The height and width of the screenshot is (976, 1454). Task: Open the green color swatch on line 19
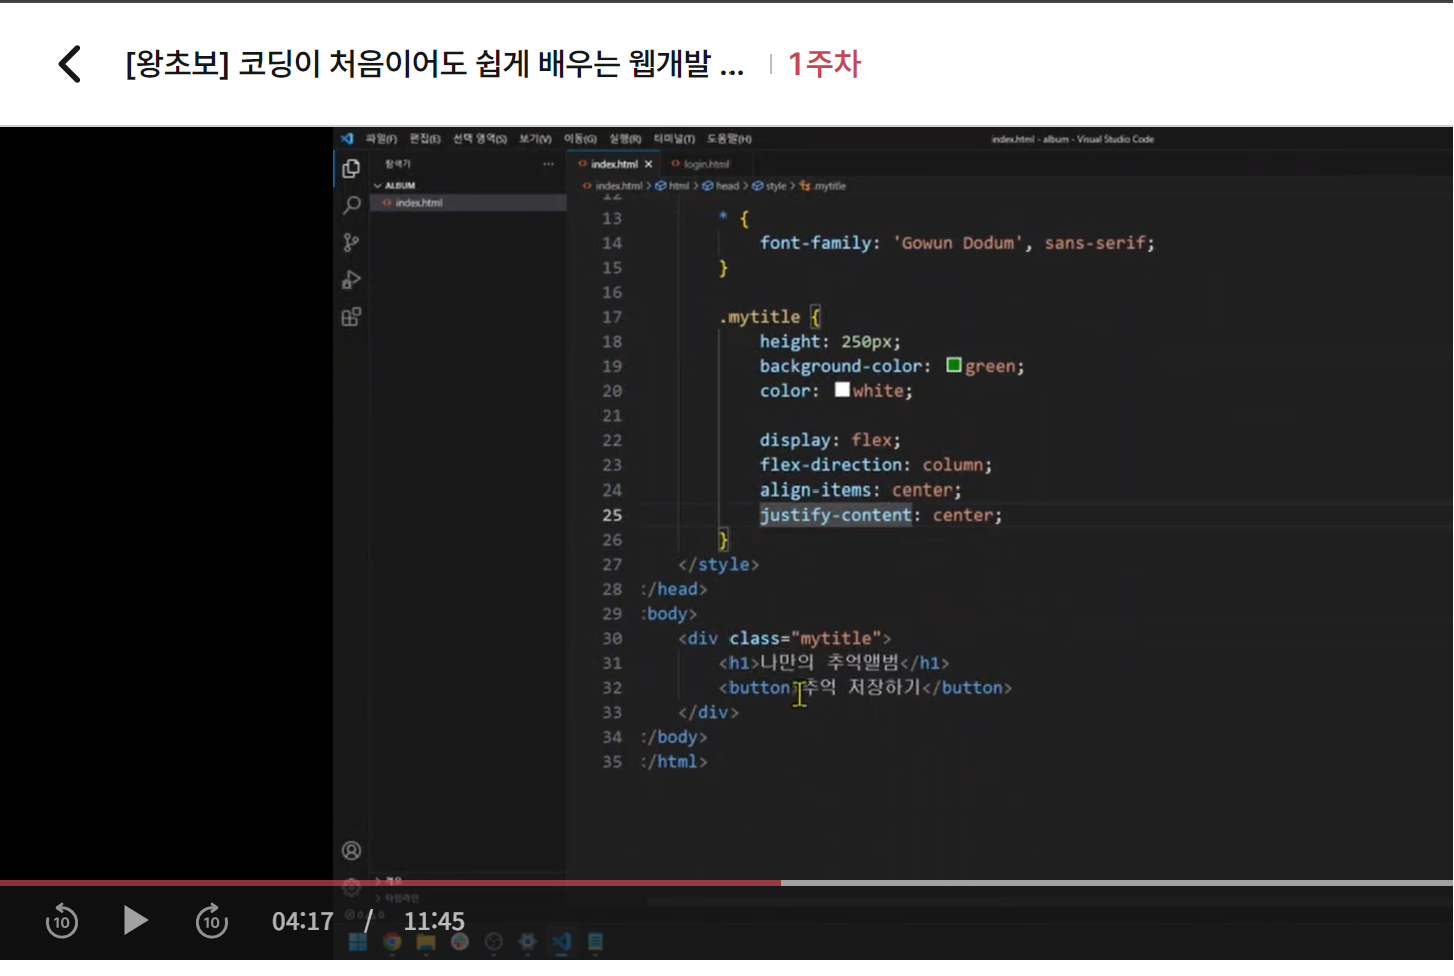pos(954,365)
